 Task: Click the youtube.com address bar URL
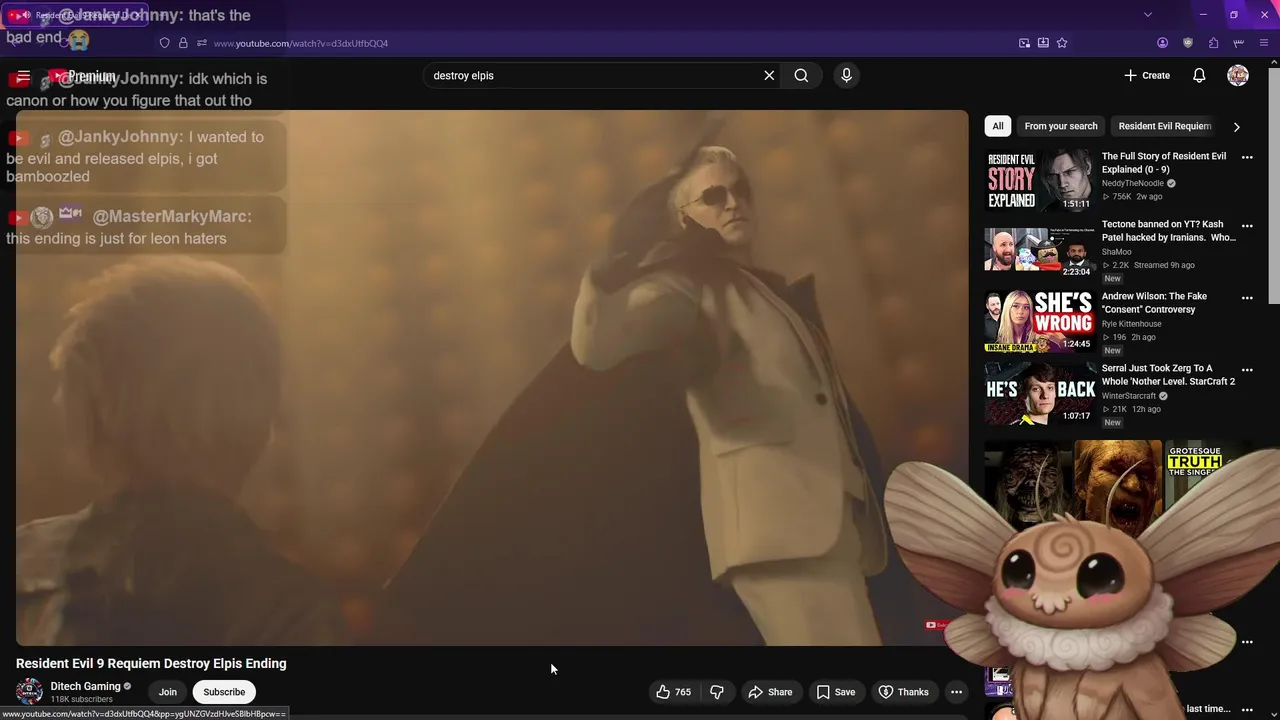tap(300, 43)
